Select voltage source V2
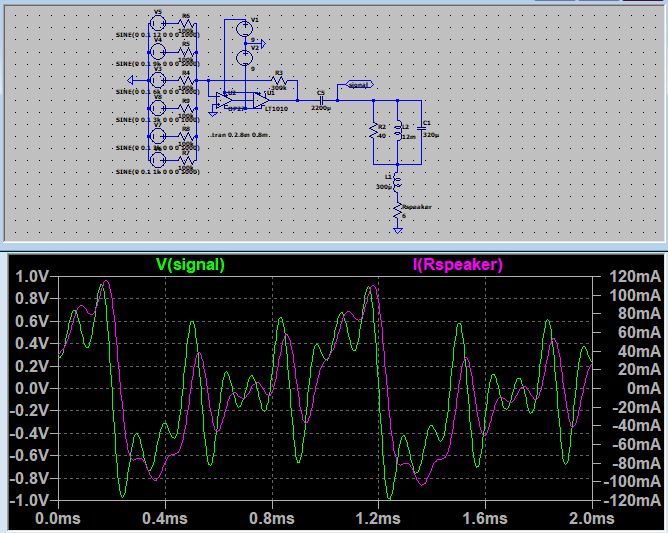This screenshot has height=533, width=668. tap(245, 57)
